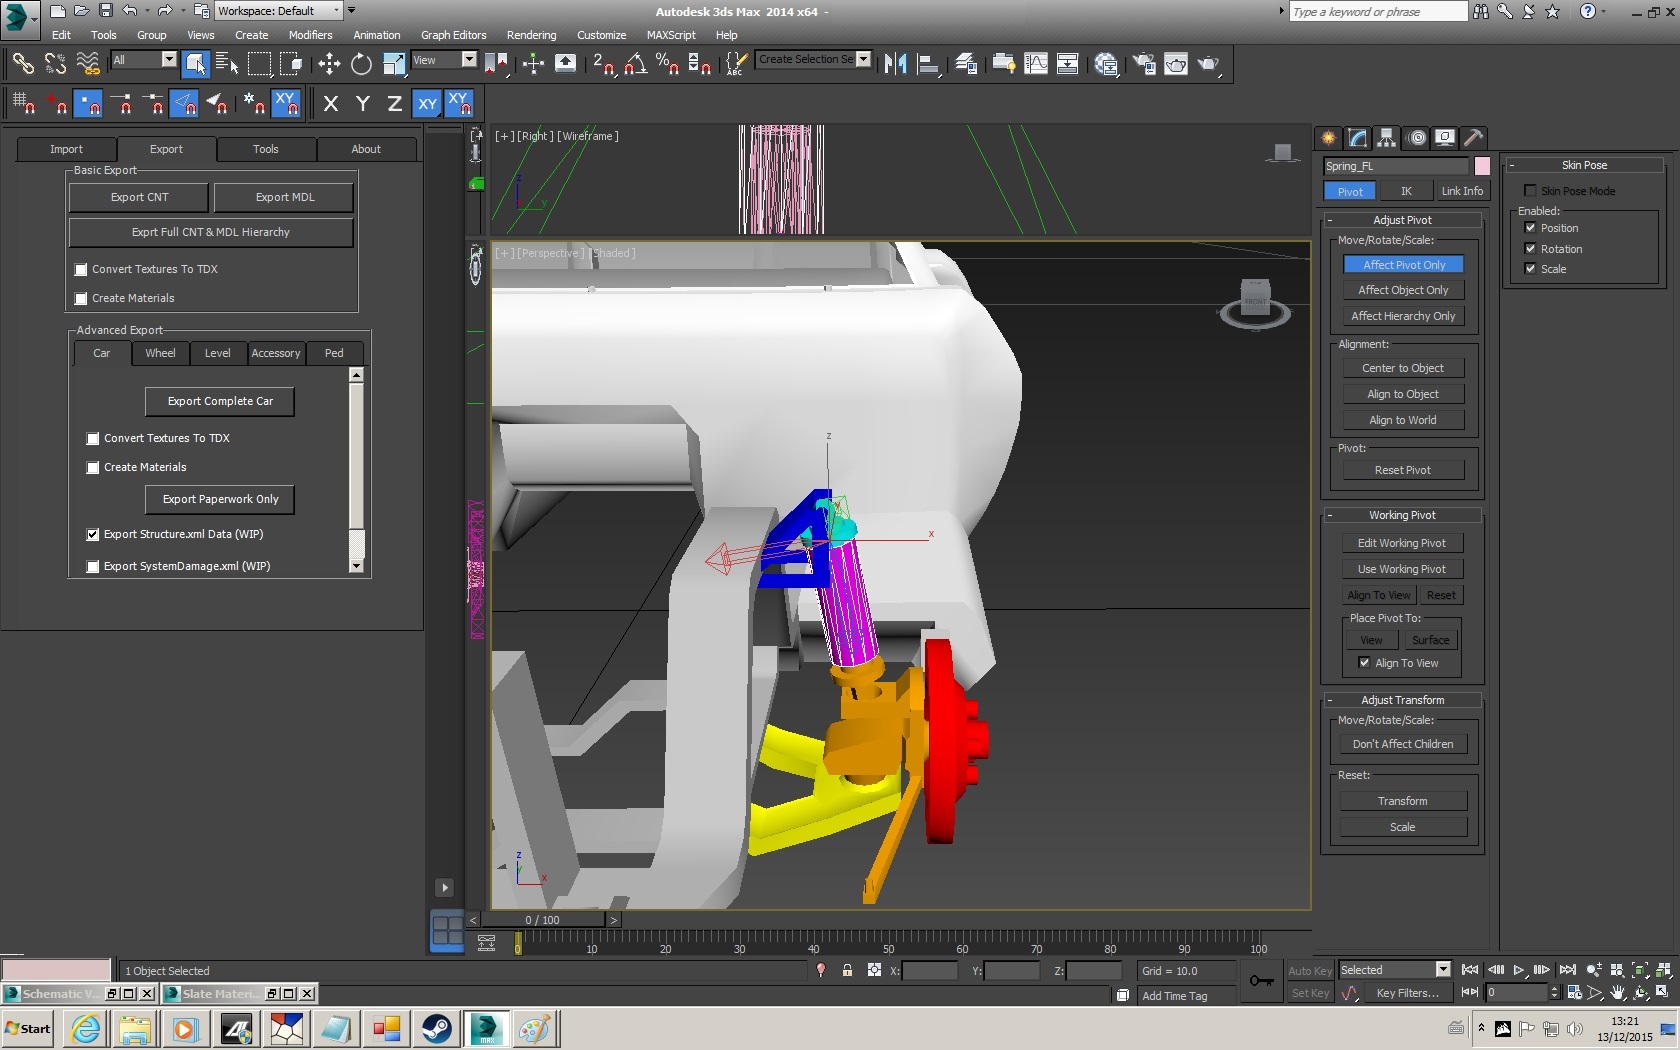The image size is (1680, 1050).
Task: Expand the reference coordinate View dropdown
Action: pos(468,60)
